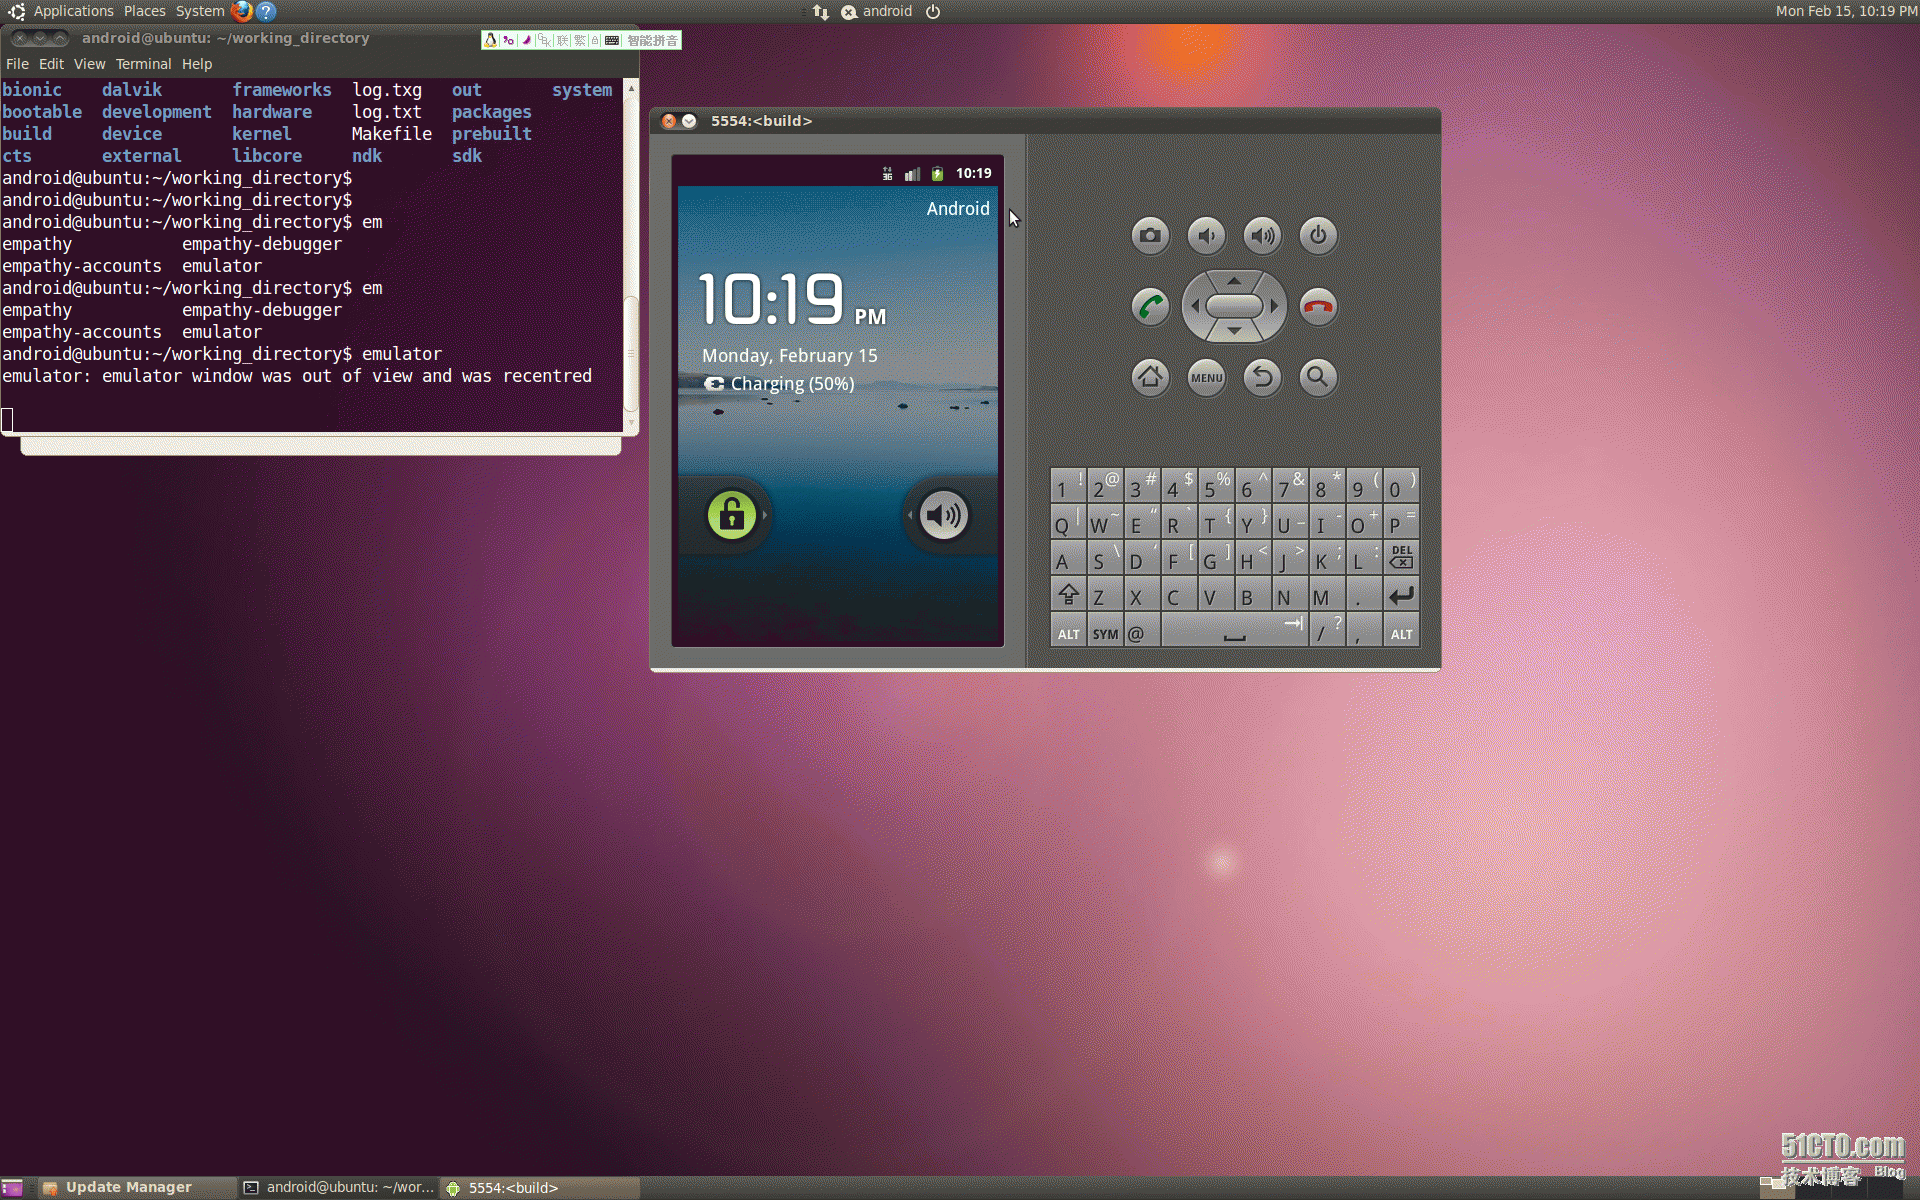
Task: Select the 5554:<build> taskbar entry
Action: 540,1188
